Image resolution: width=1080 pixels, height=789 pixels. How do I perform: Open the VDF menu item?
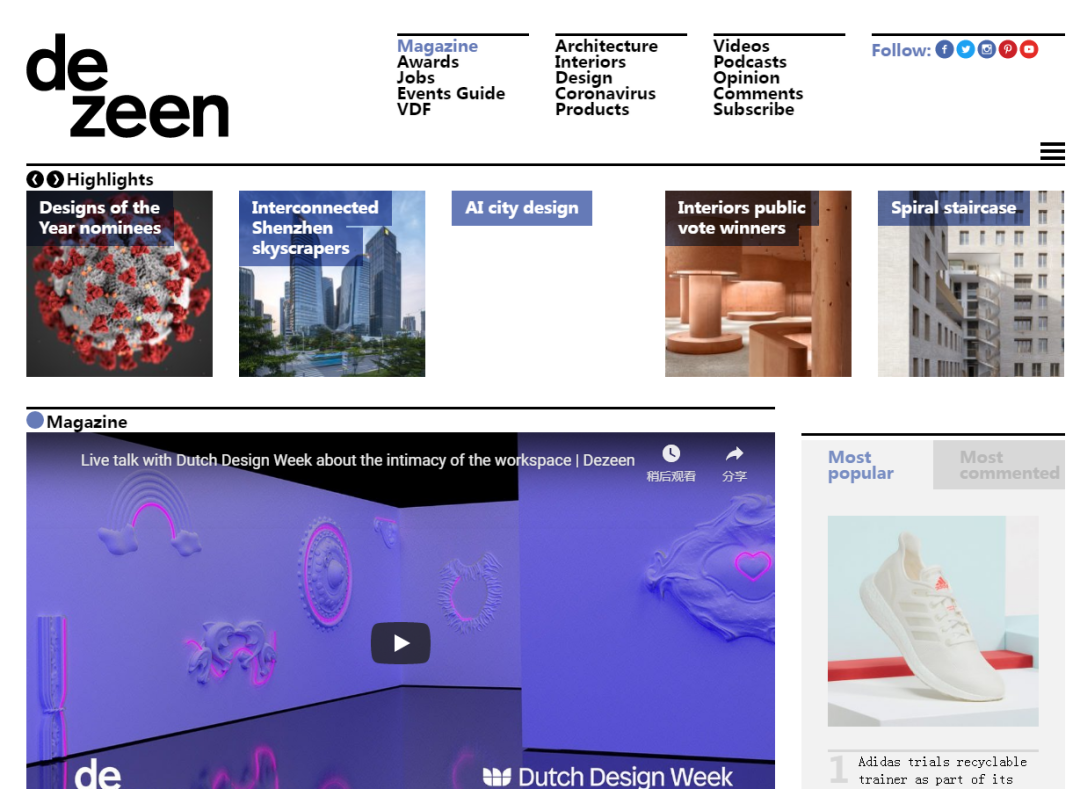pos(414,109)
